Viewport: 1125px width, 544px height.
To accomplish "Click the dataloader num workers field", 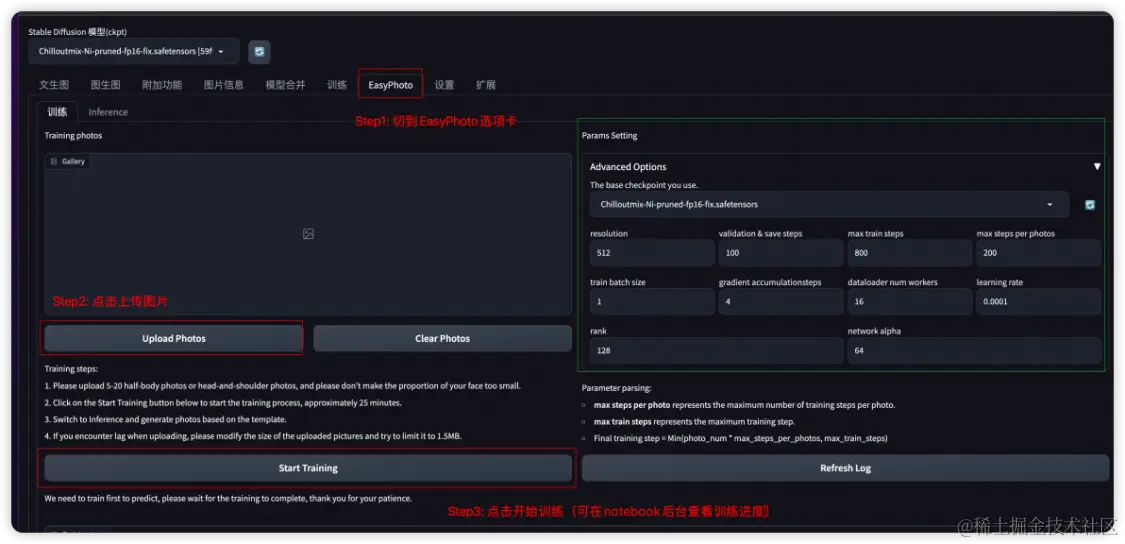I will point(910,301).
